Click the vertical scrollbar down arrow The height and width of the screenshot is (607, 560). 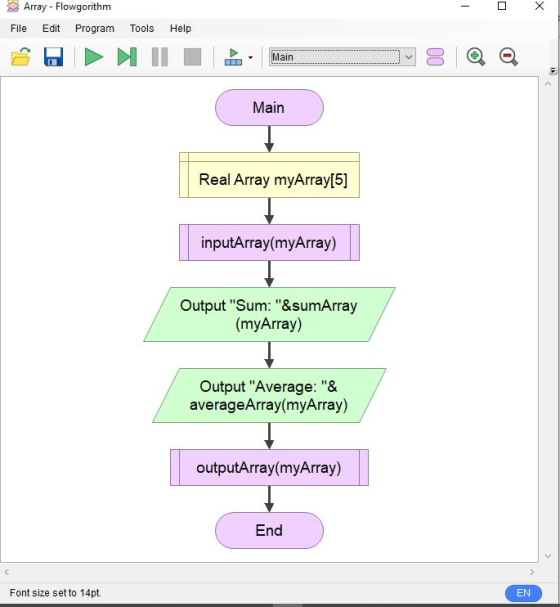point(548,556)
